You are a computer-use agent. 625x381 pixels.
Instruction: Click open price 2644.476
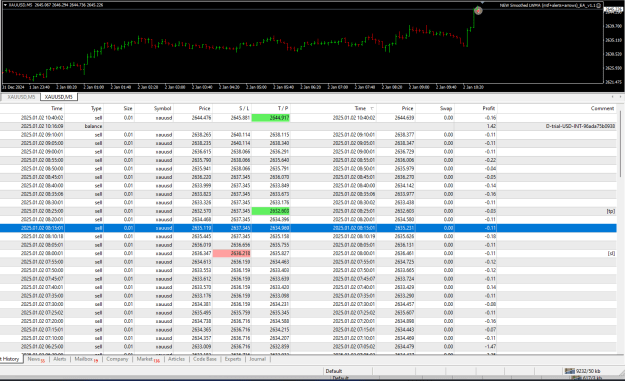[x=201, y=118]
